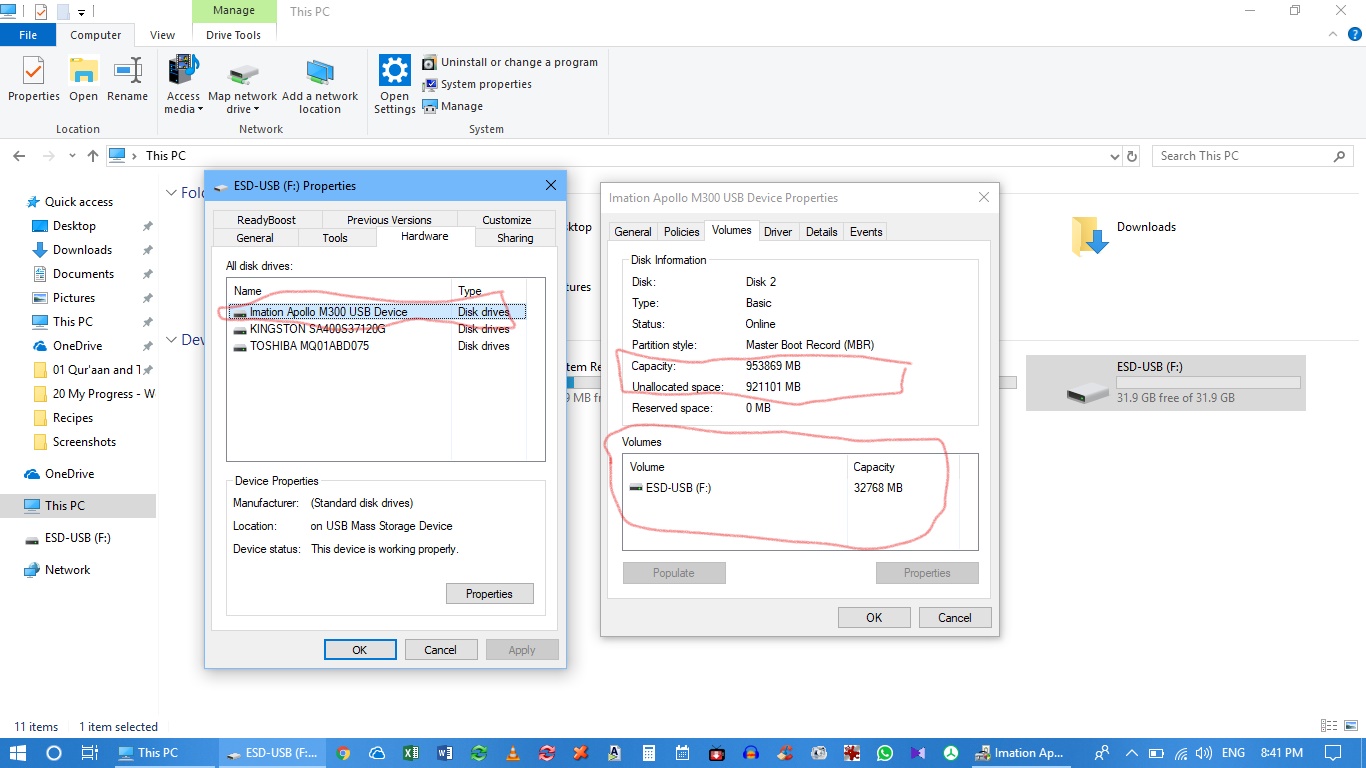Open Microsoft Excel from the taskbar
Screen dimensions: 1366x768
click(x=411, y=752)
